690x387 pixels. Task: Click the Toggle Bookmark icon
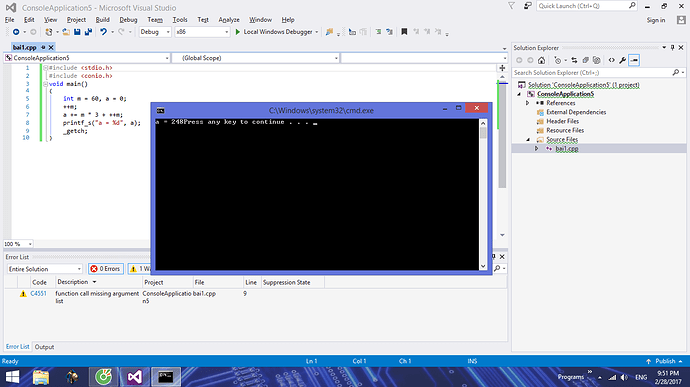coord(404,32)
